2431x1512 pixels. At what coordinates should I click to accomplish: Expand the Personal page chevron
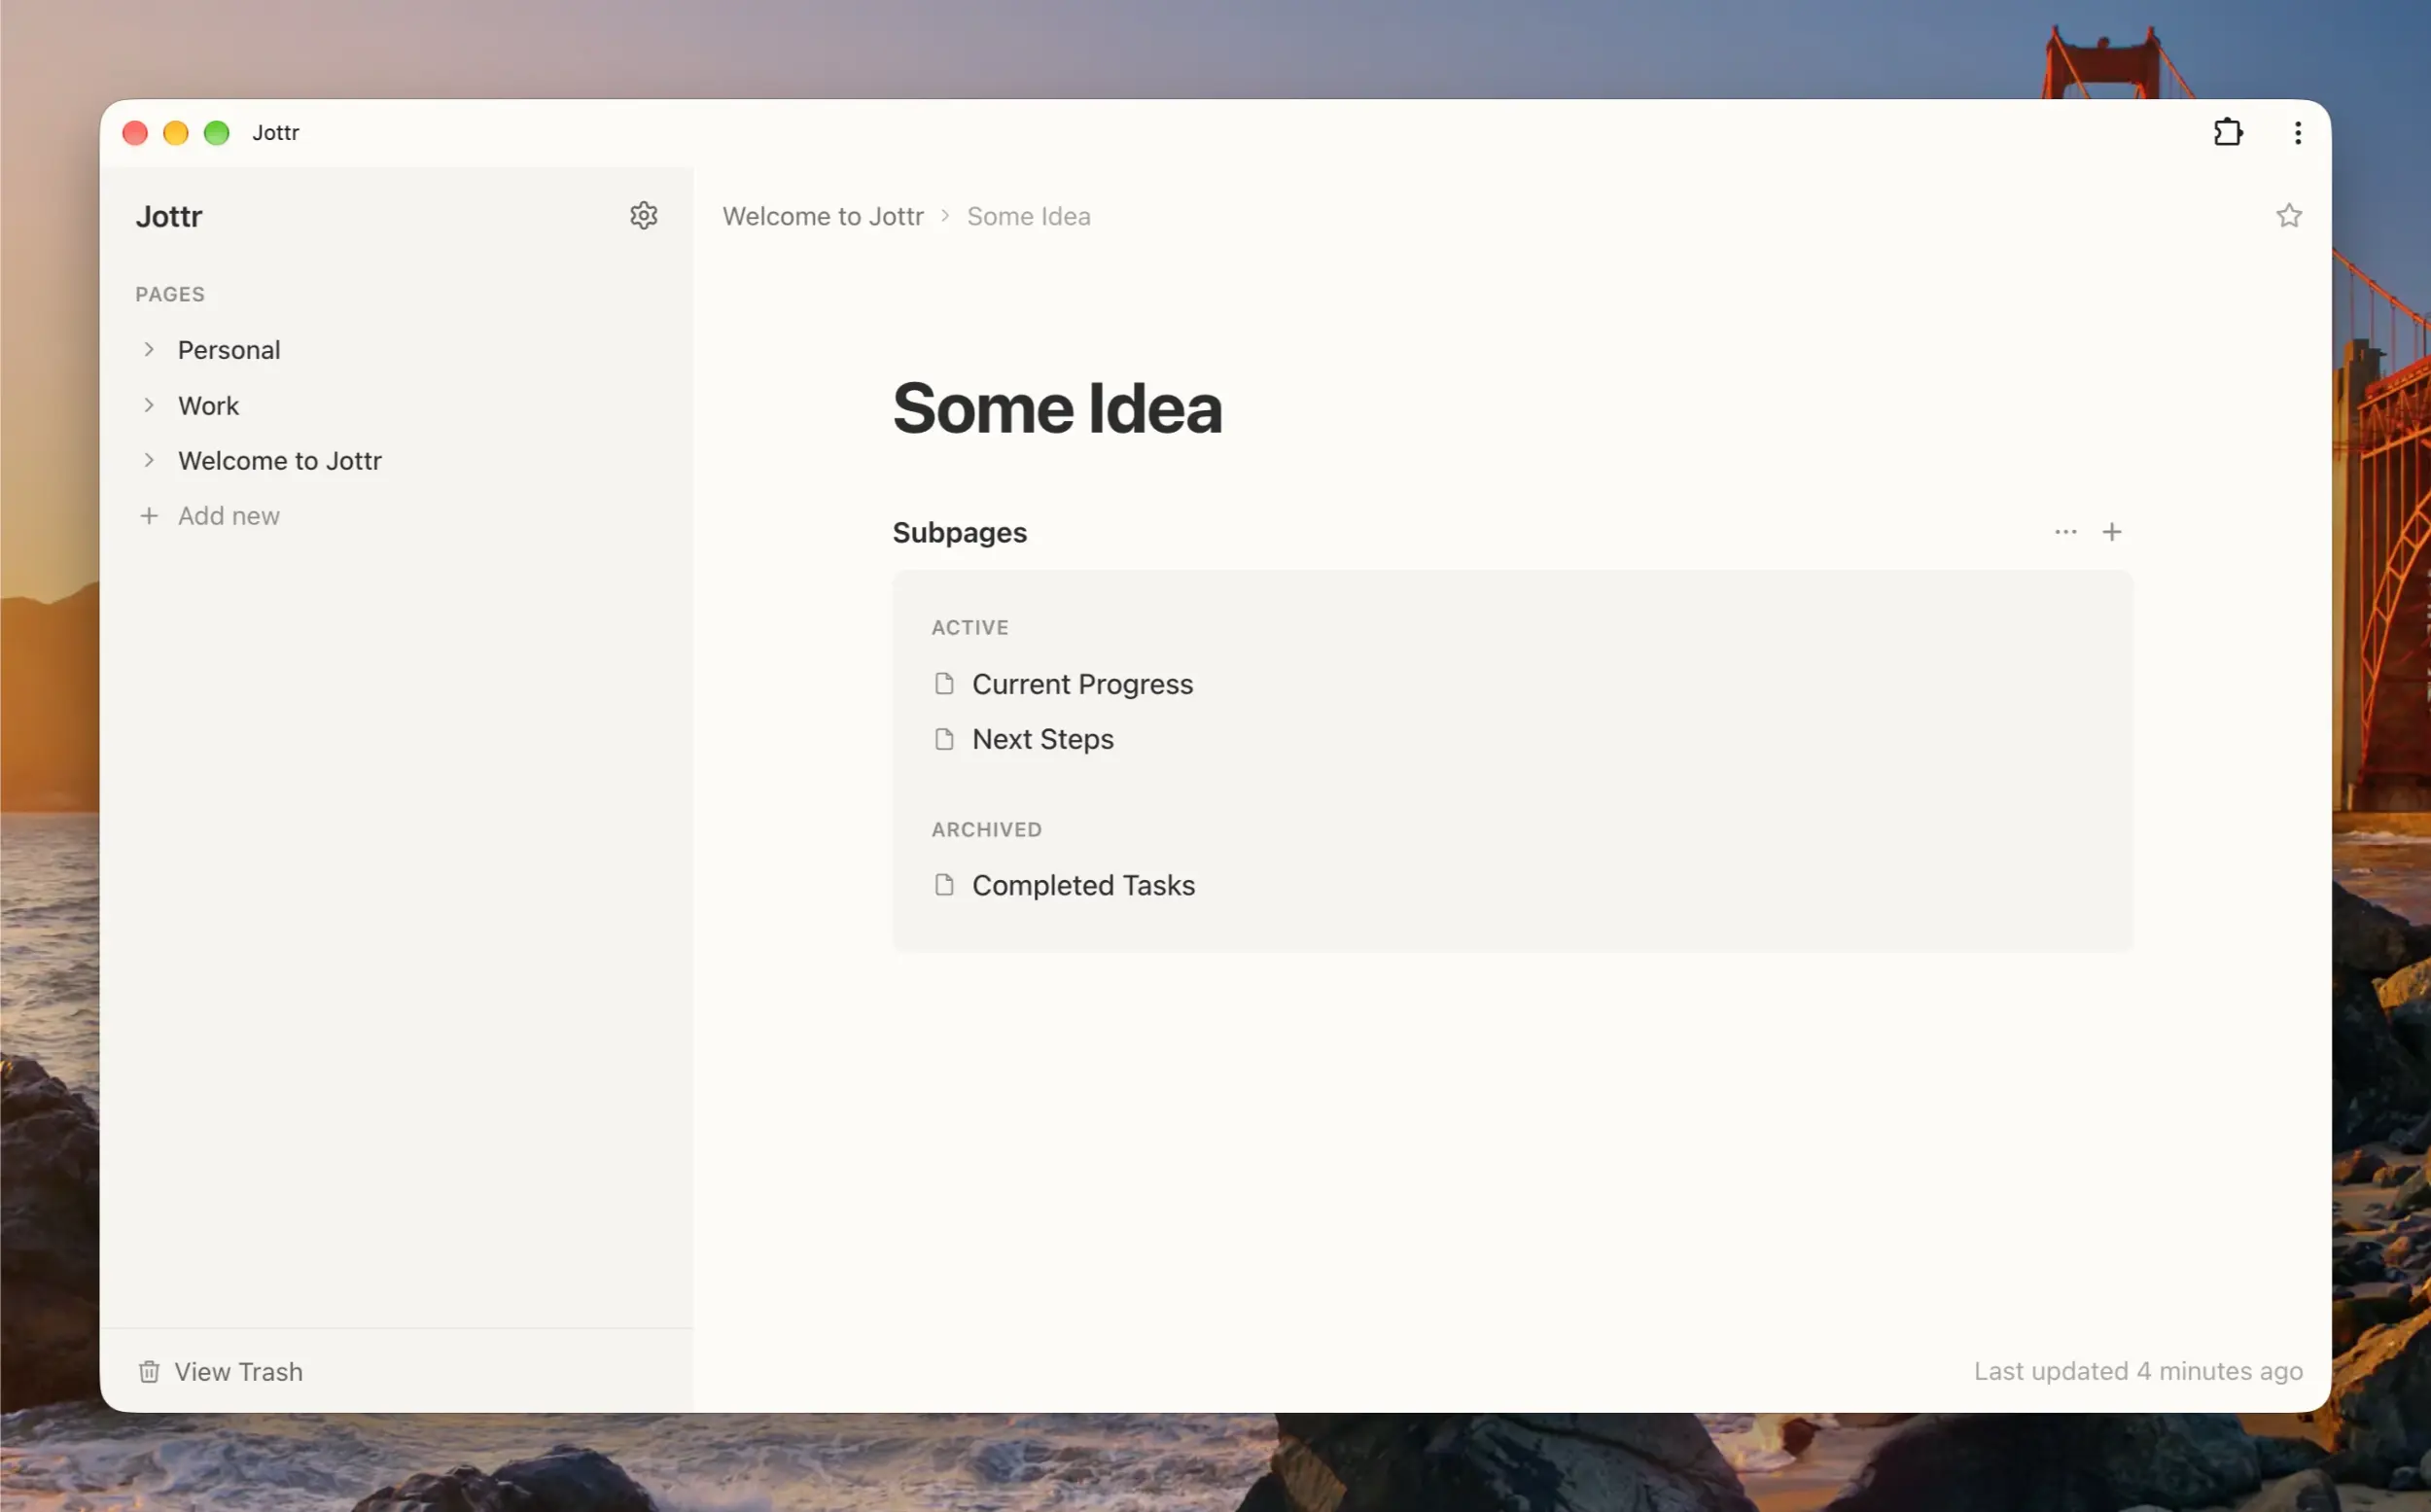[x=149, y=349]
